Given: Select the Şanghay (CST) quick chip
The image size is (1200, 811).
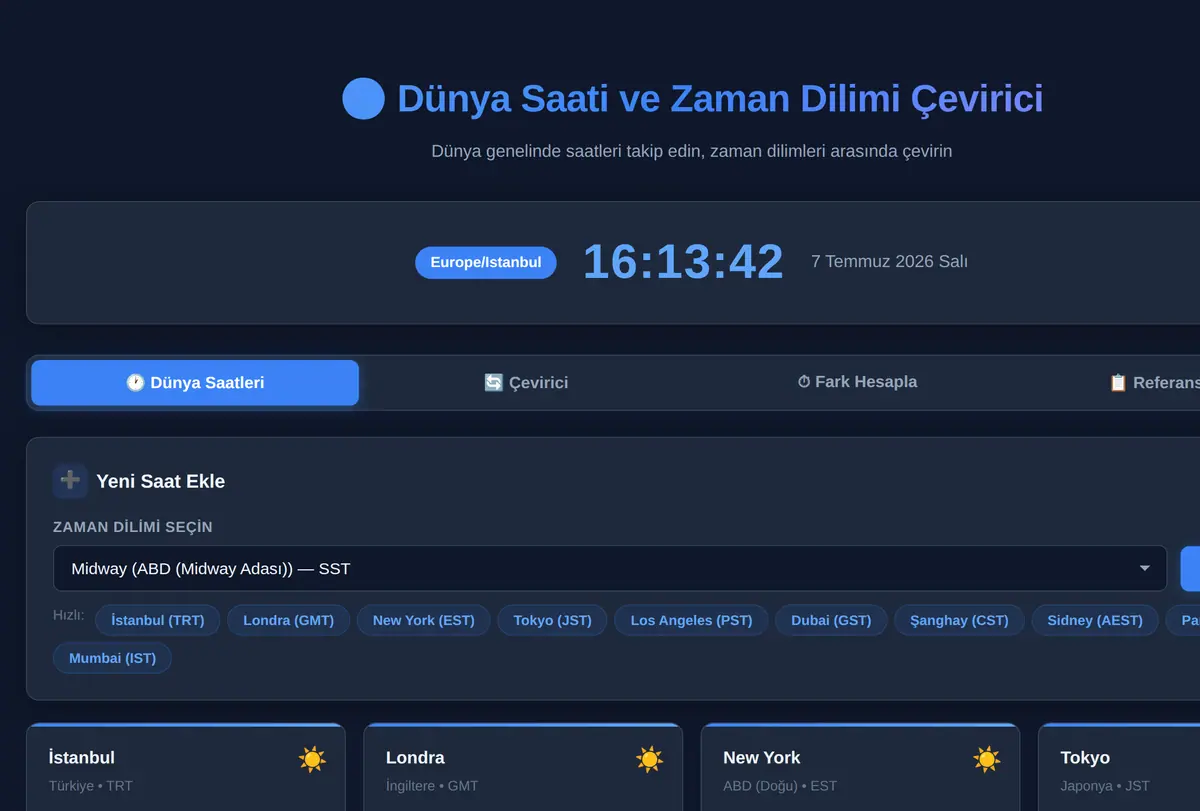Looking at the screenshot, I should 959,620.
